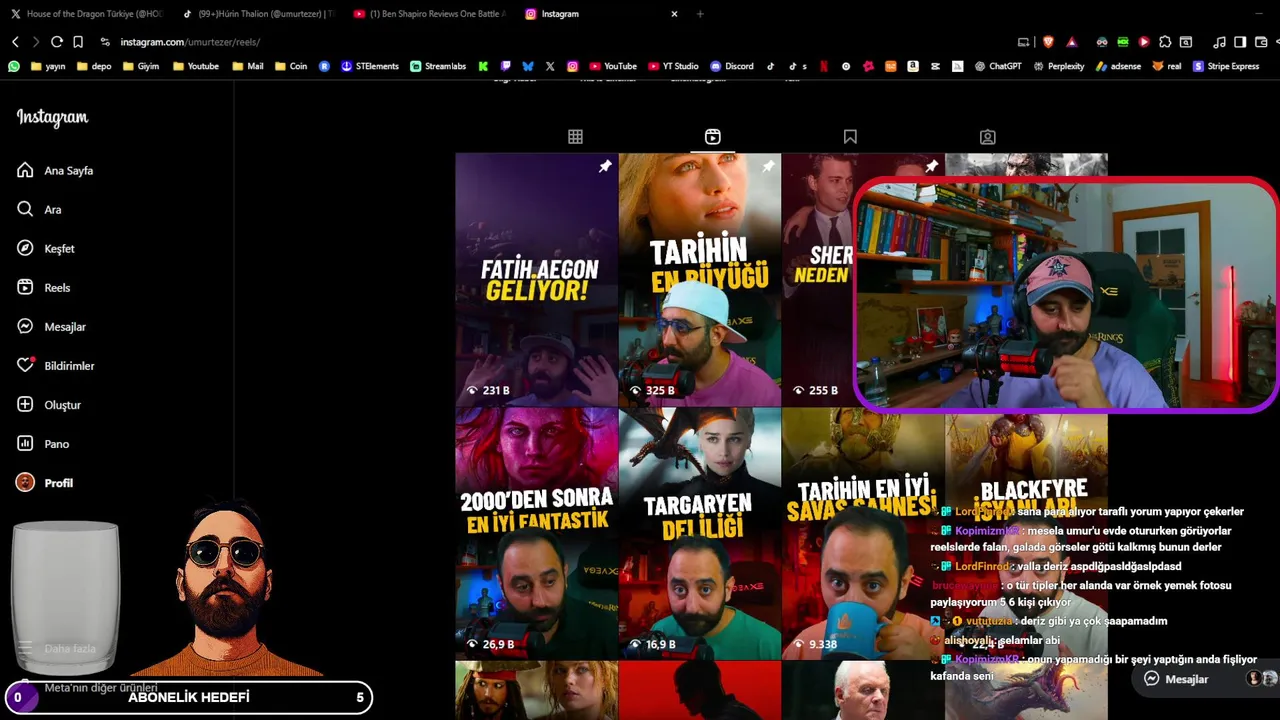Click the browser back arrow
Screen dimensions: 1280x720
15,42
